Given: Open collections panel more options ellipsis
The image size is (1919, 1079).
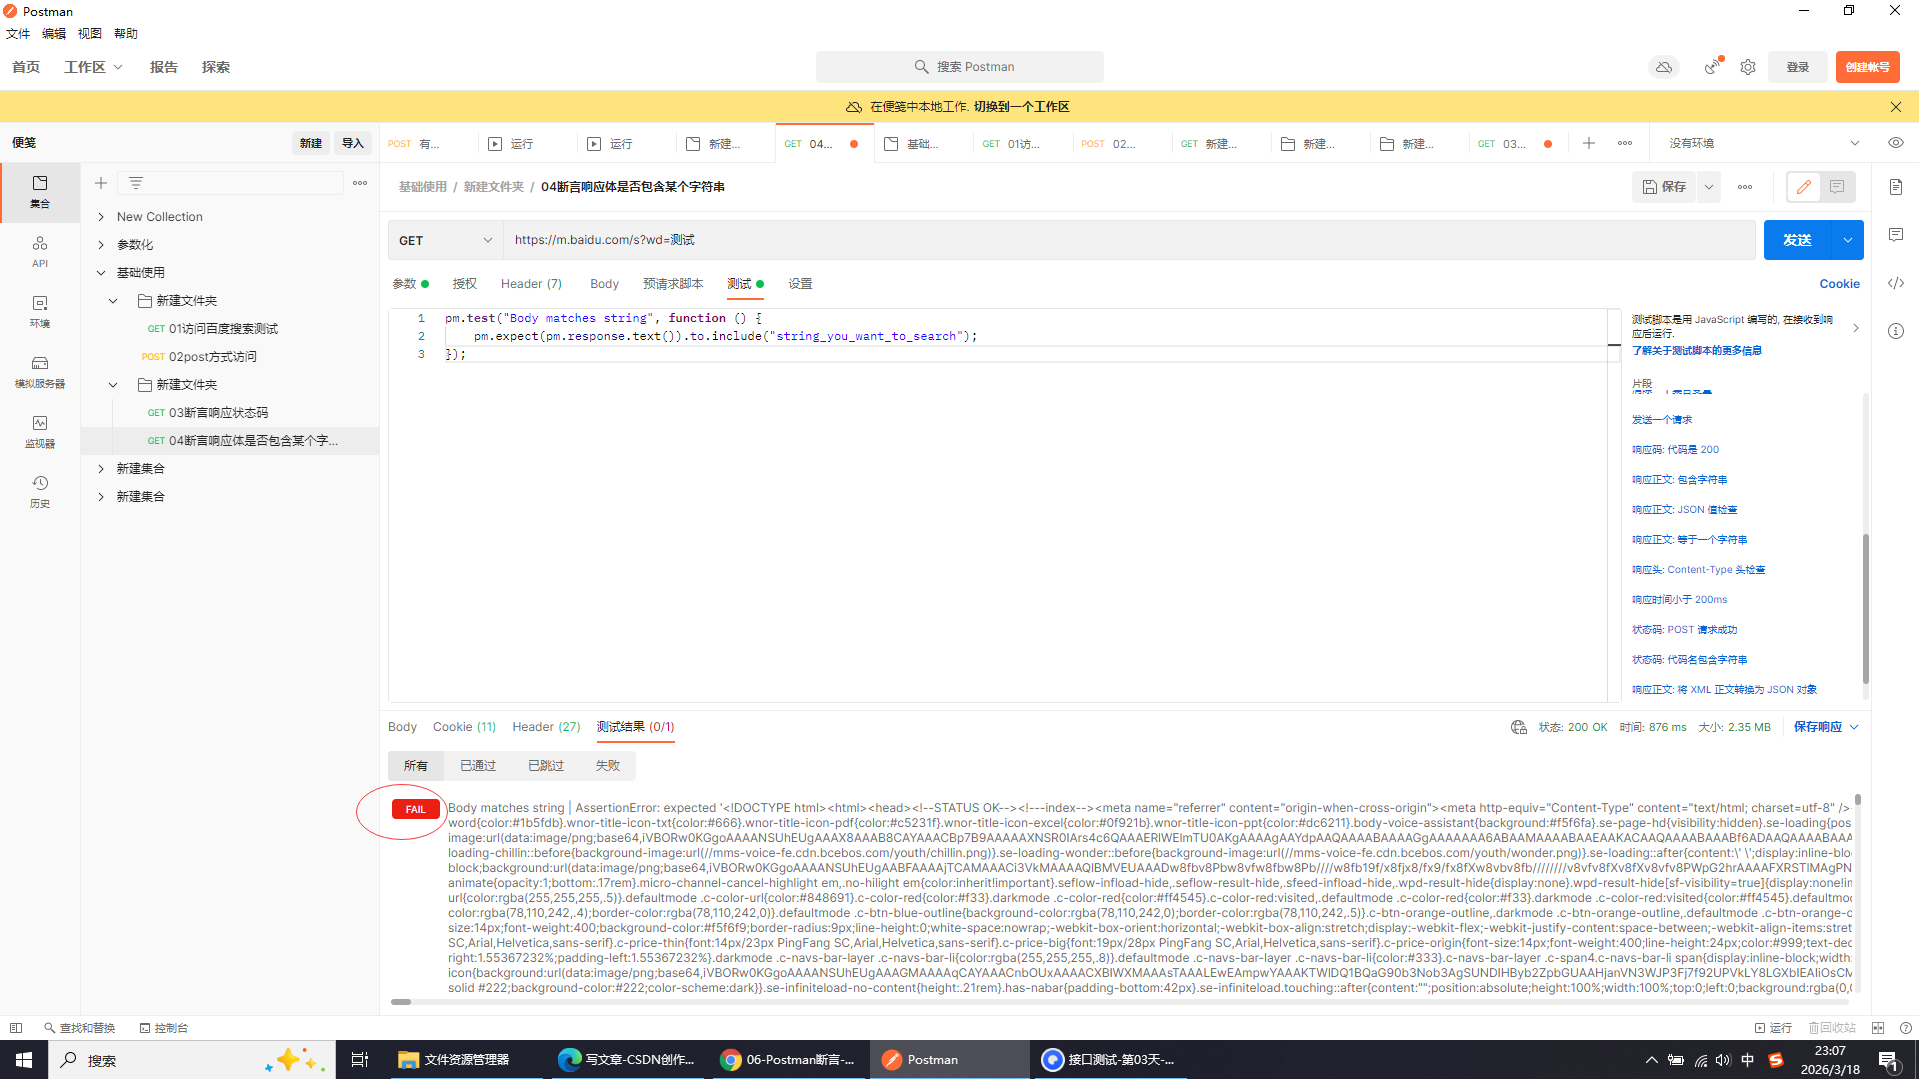Looking at the screenshot, I should tap(360, 183).
